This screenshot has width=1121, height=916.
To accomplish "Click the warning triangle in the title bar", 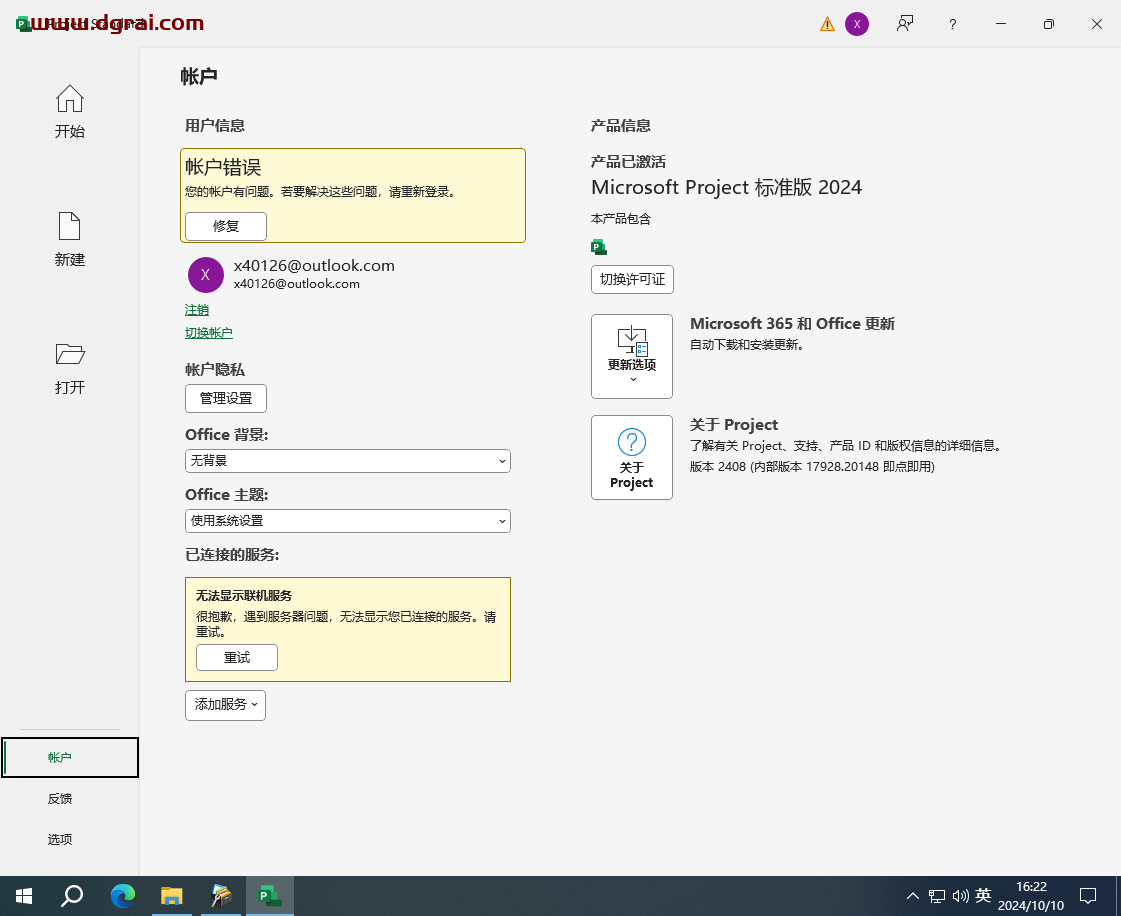I will [825, 23].
